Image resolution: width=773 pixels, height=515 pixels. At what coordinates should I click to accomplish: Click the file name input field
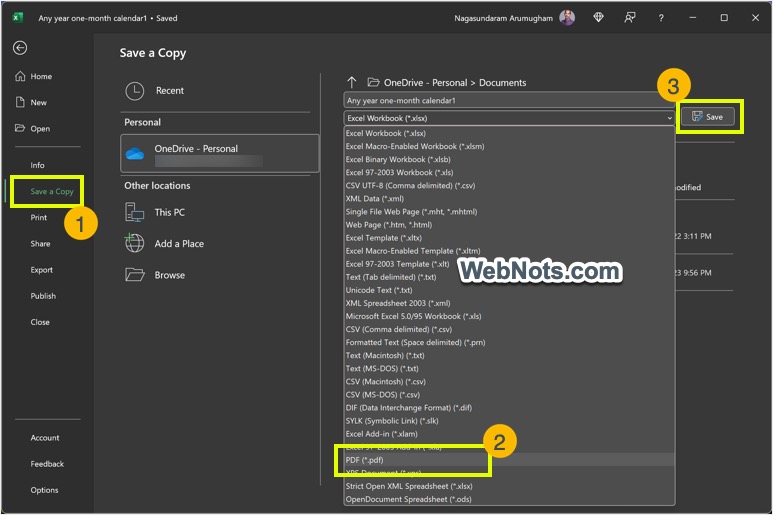tap(510, 101)
